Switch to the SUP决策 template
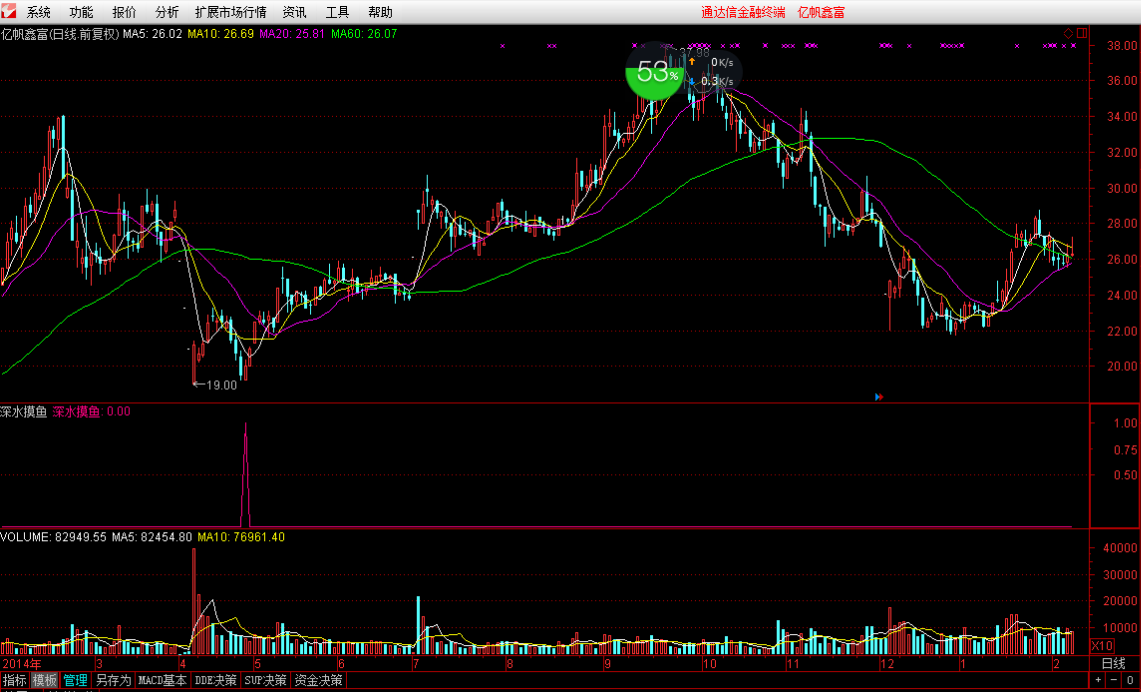Screen dimensions: 1141x692 point(266,680)
